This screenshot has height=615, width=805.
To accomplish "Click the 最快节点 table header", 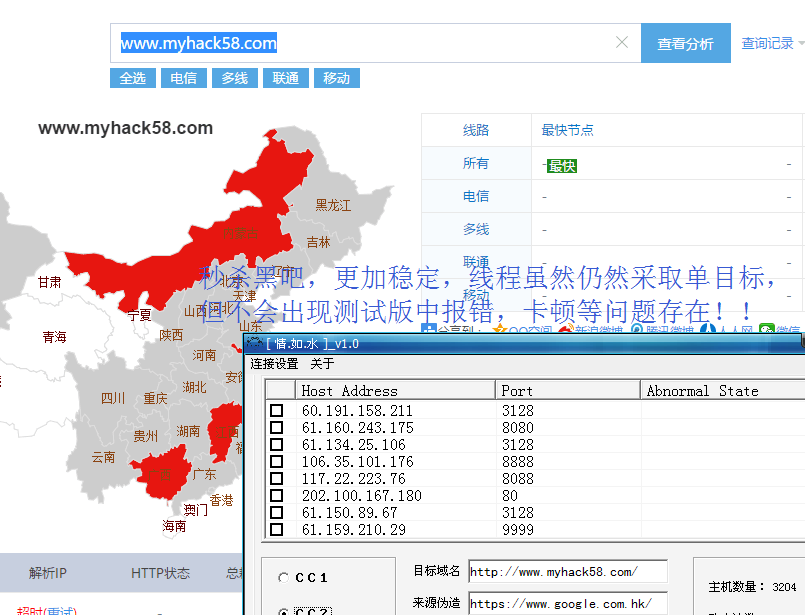I will [567, 130].
